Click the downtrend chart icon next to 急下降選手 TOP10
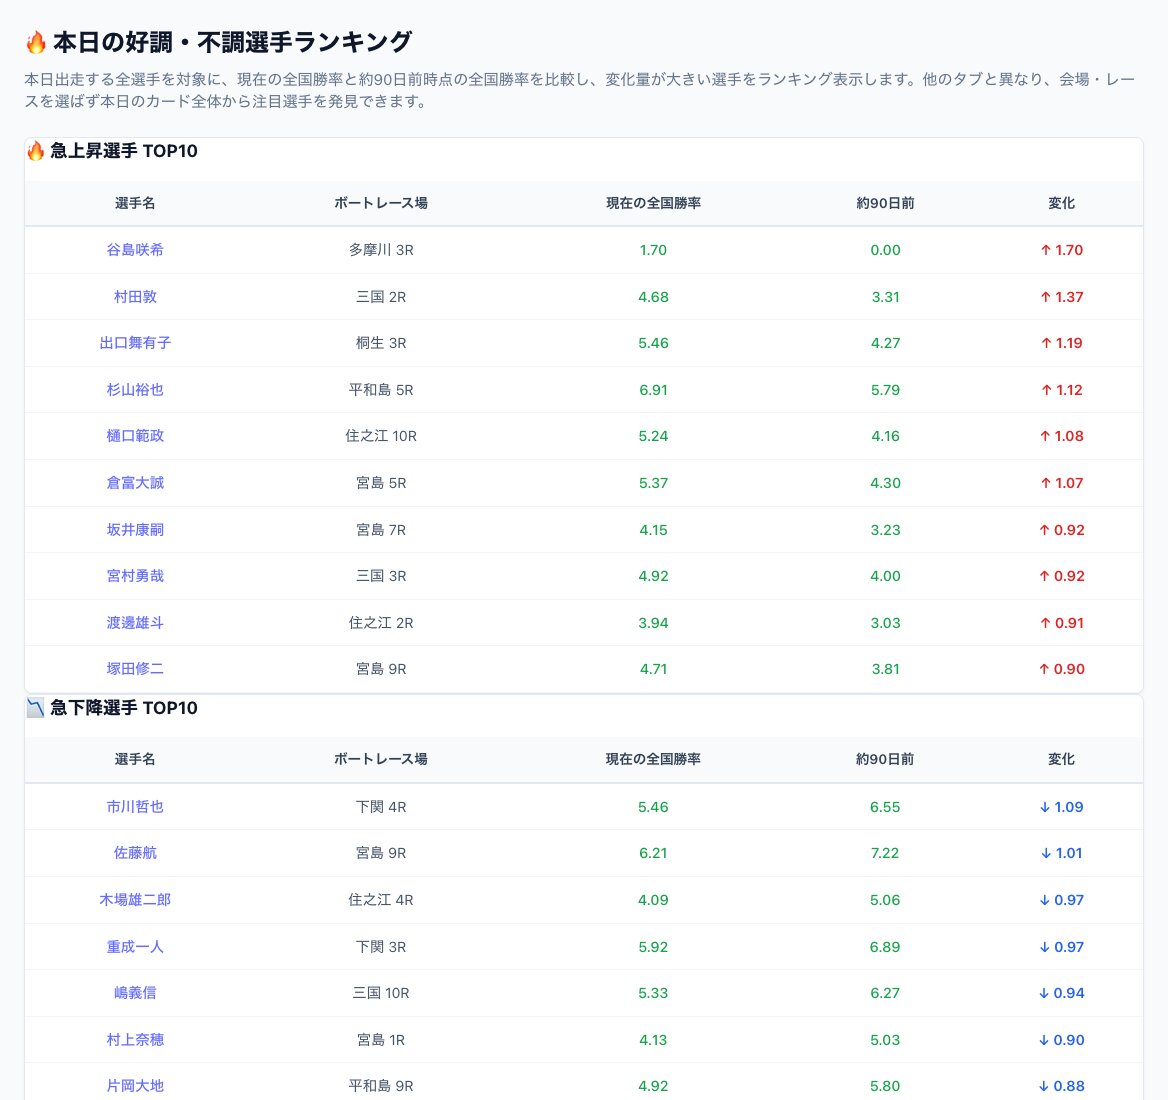Screen dimensions: 1168x1100 36,708
